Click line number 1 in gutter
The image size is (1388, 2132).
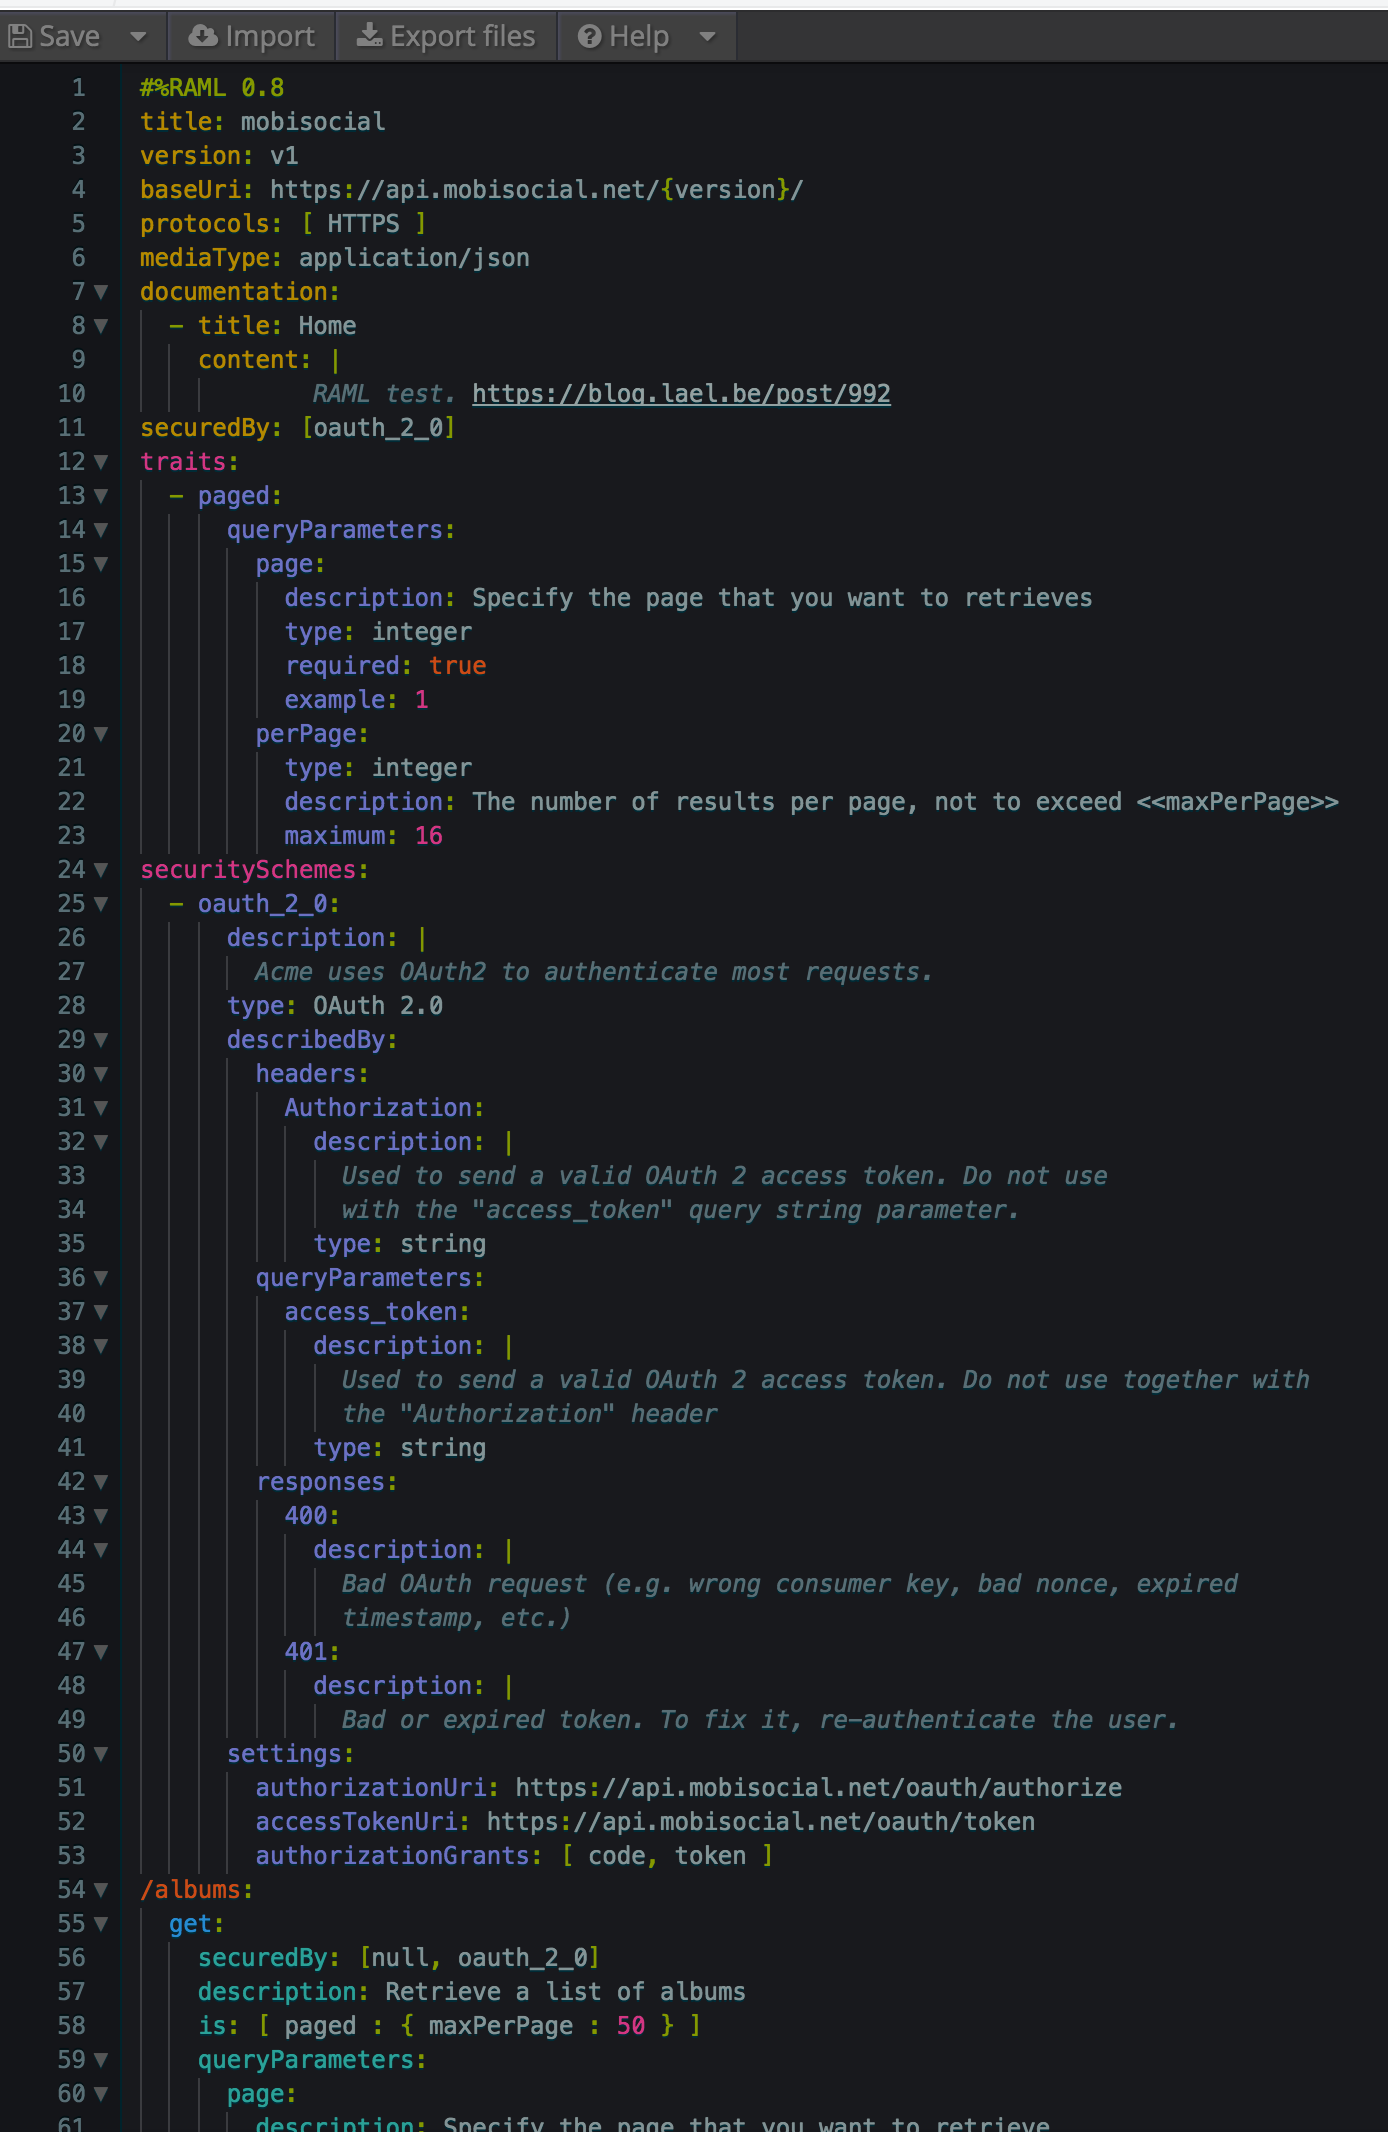[x=78, y=88]
